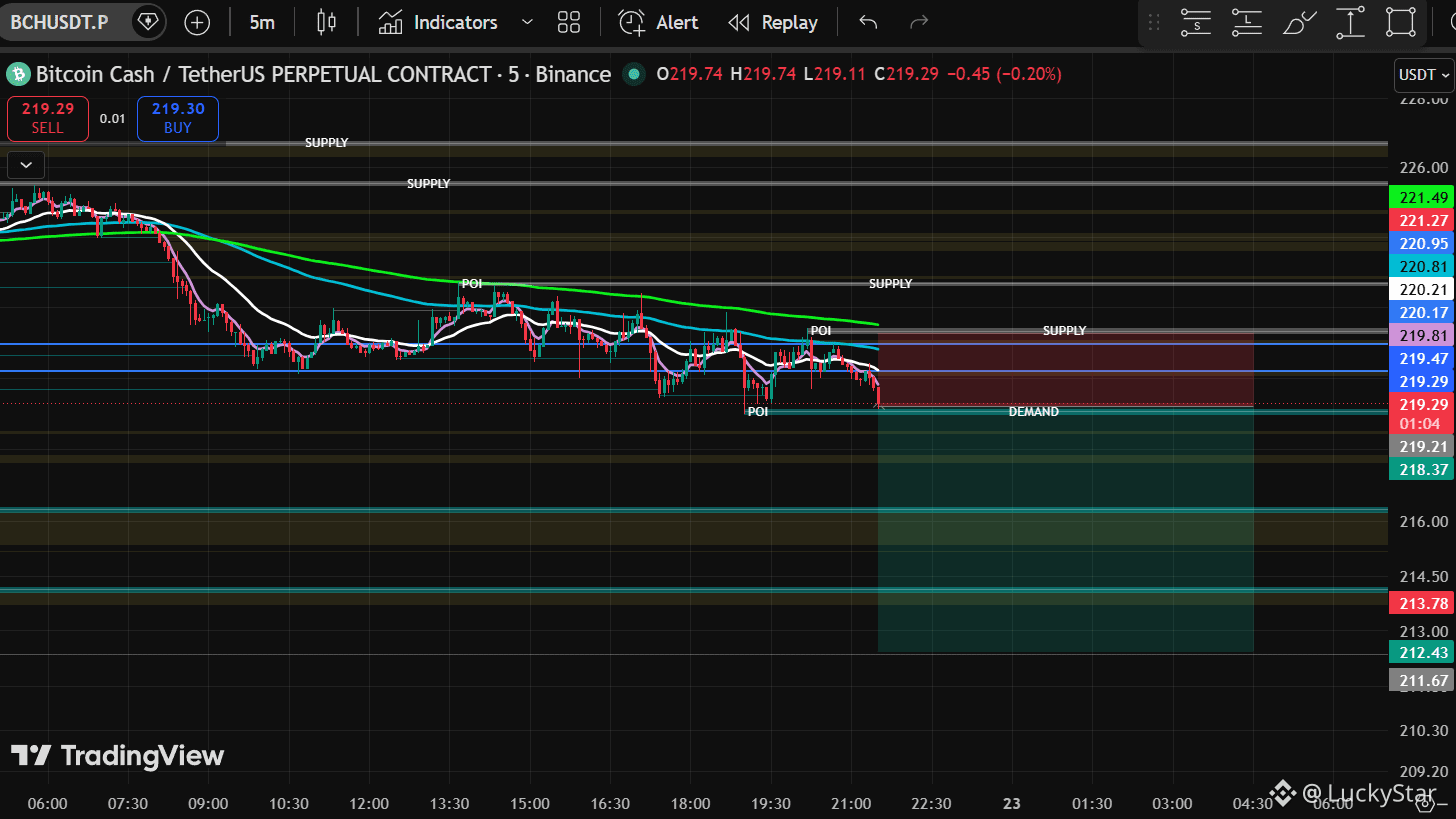Screen dimensions: 1456x819
Task: Click the teal 218.37 price label
Action: tap(1421, 469)
